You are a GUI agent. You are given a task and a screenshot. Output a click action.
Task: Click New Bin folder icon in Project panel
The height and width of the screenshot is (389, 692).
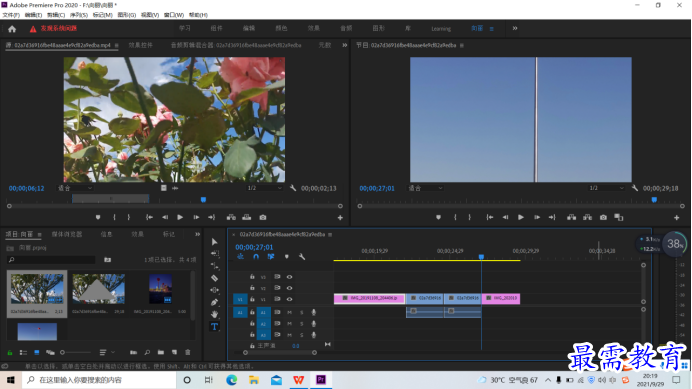click(x=161, y=352)
